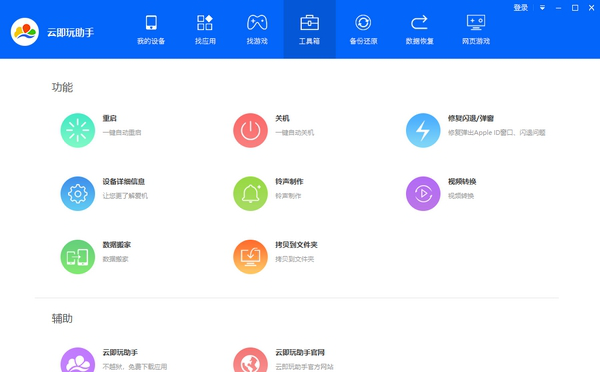
Task: Click the 重启 title text
Action: coord(109,118)
